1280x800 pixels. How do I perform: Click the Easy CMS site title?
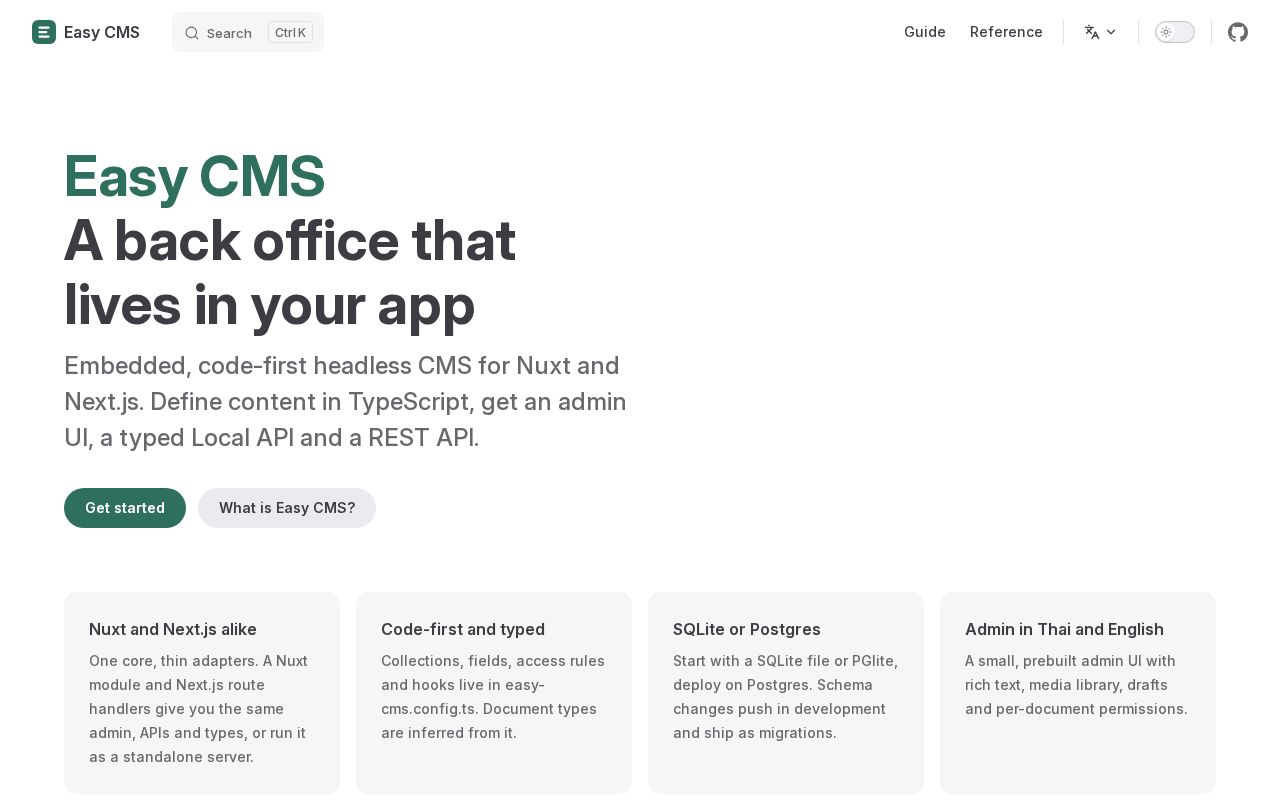click(102, 32)
